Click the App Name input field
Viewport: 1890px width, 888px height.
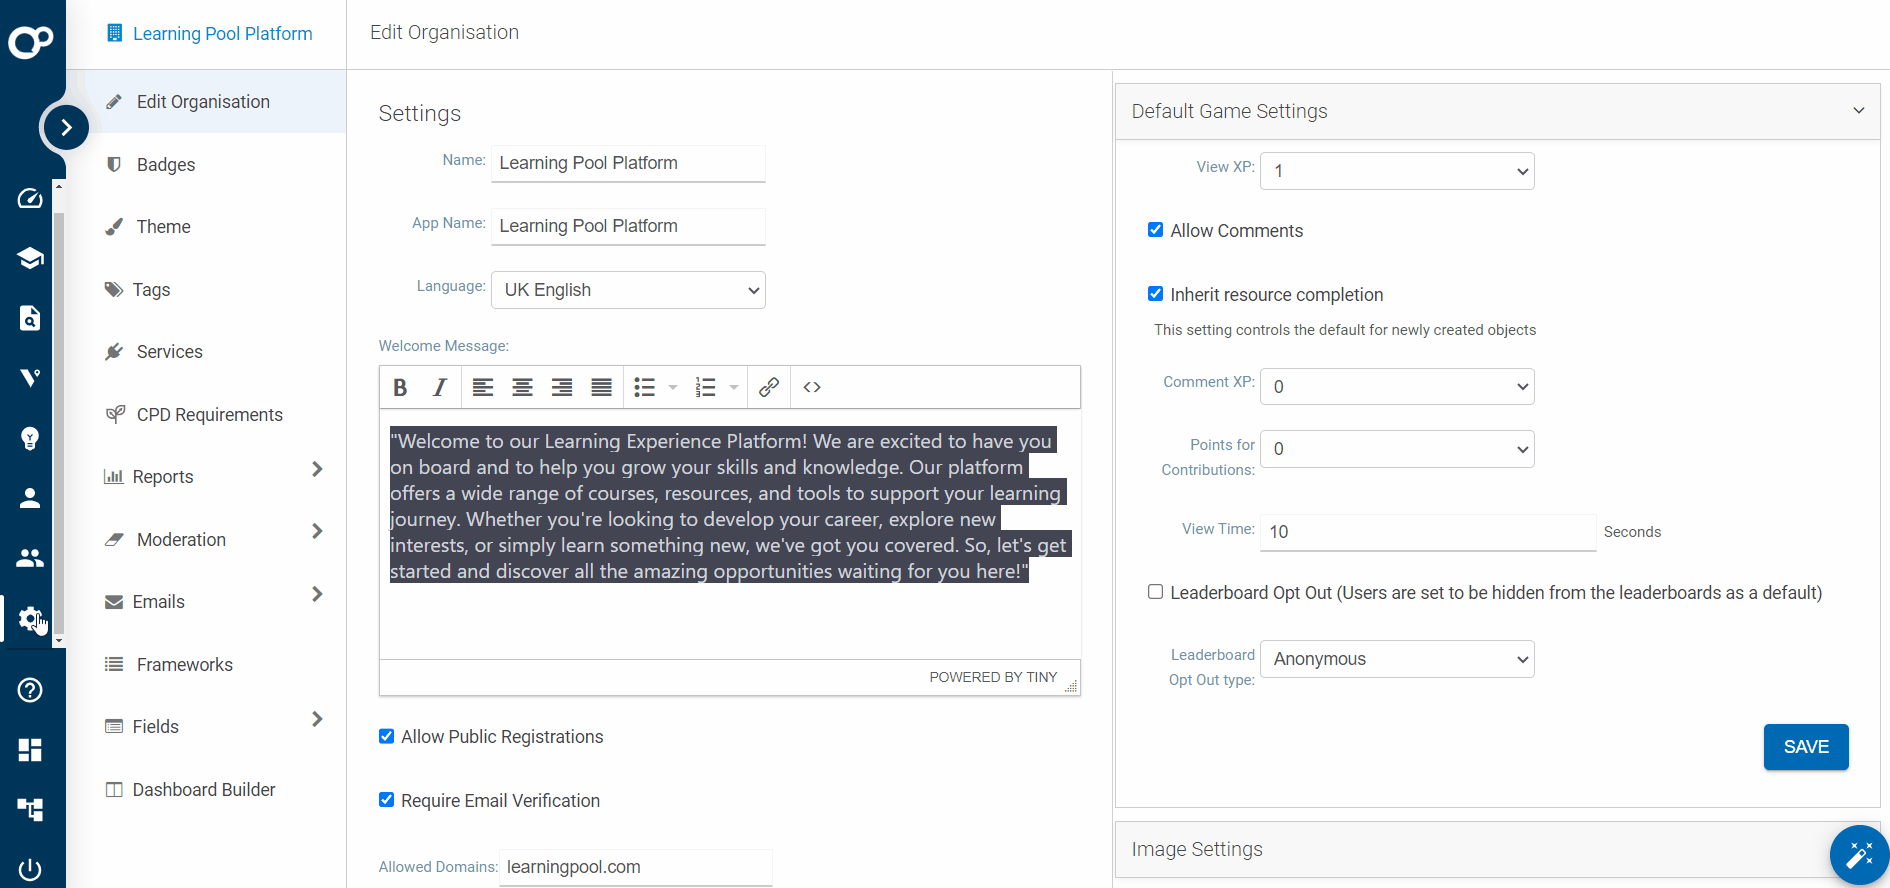tap(628, 226)
